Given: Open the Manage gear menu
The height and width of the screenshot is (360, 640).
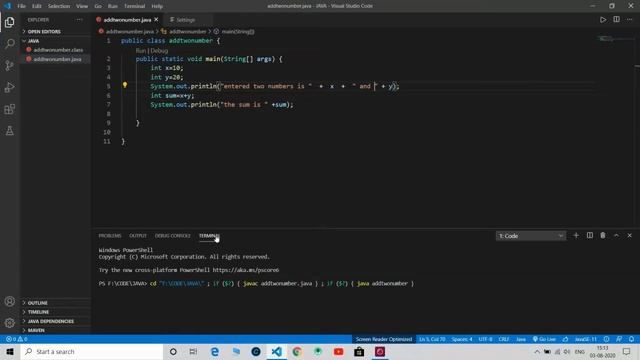Looking at the screenshot, I should pyautogui.click(x=10, y=323).
